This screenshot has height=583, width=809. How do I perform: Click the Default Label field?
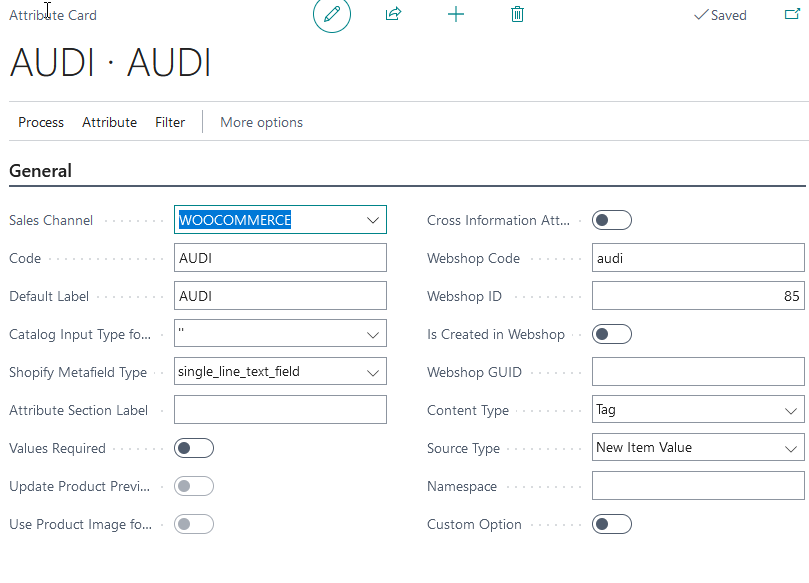pos(280,296)
